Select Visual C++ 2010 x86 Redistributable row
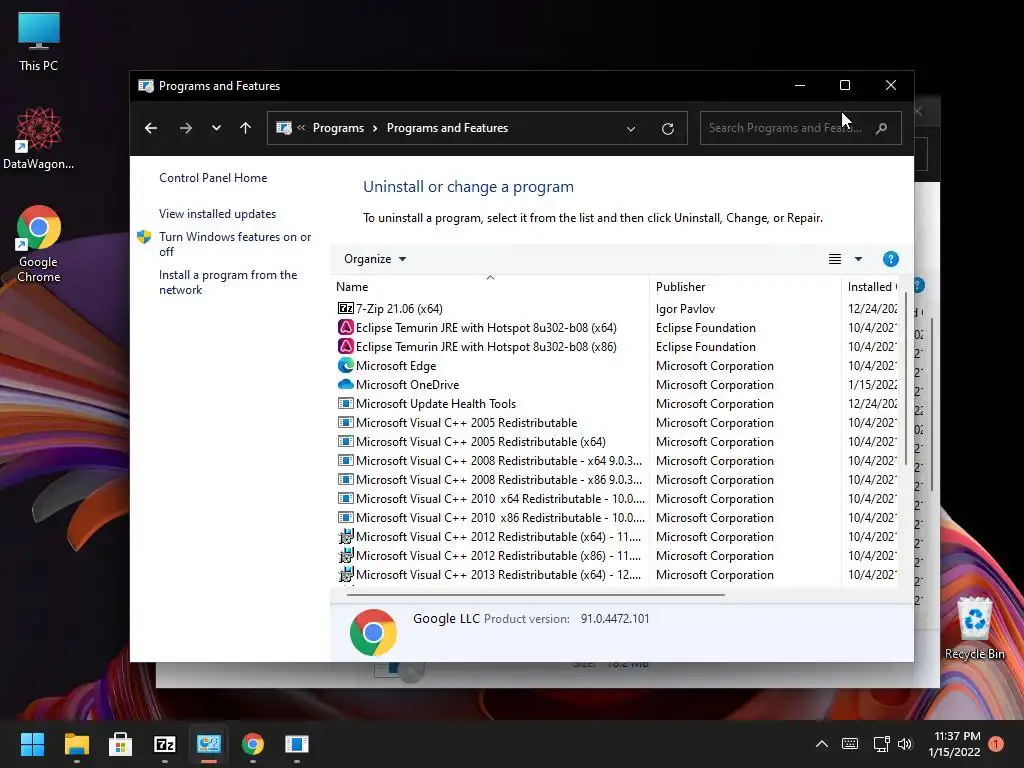The height and width of the screenshot is (768, 1024). click(x=616, y=517)
